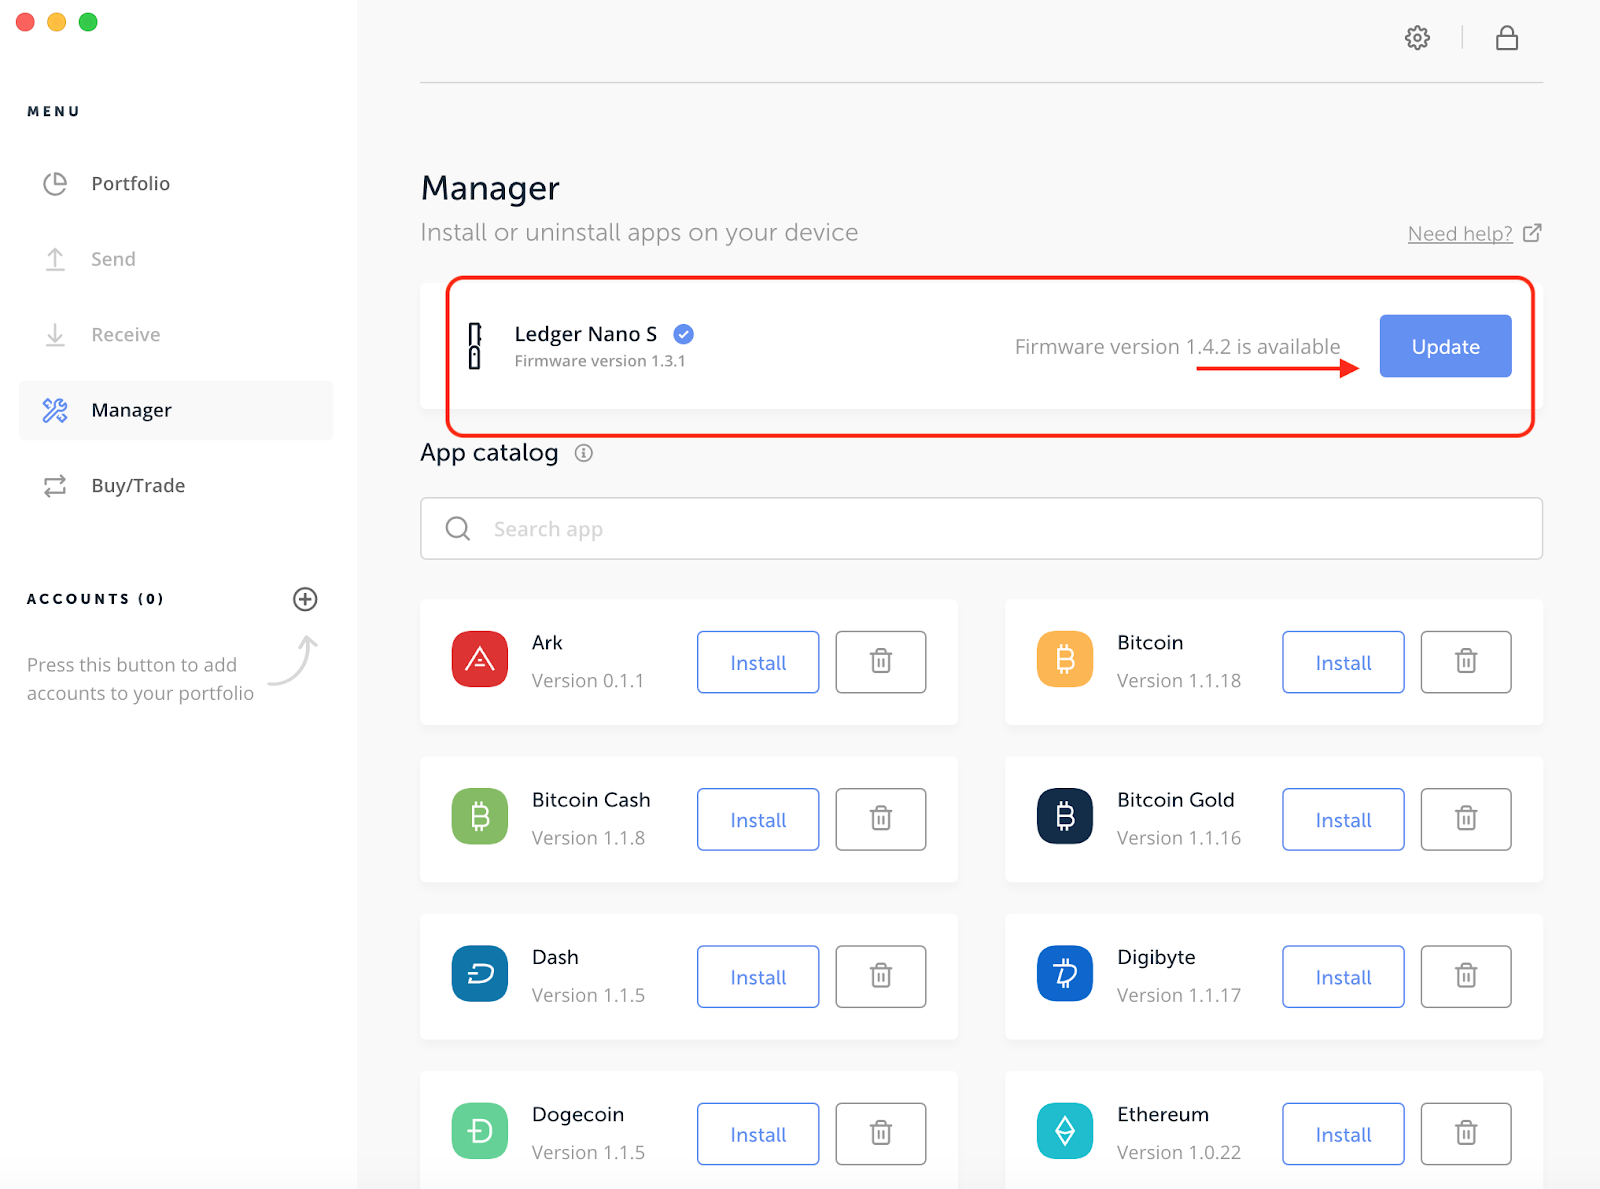Install the Bitcoin app

click(x=1343, y=662)
